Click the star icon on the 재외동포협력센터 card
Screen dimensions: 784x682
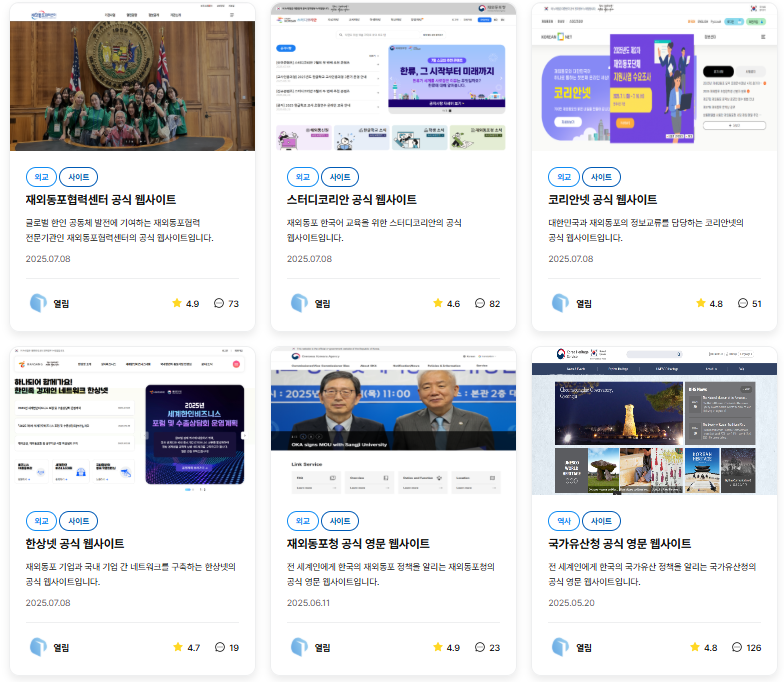tap(177, 303)
